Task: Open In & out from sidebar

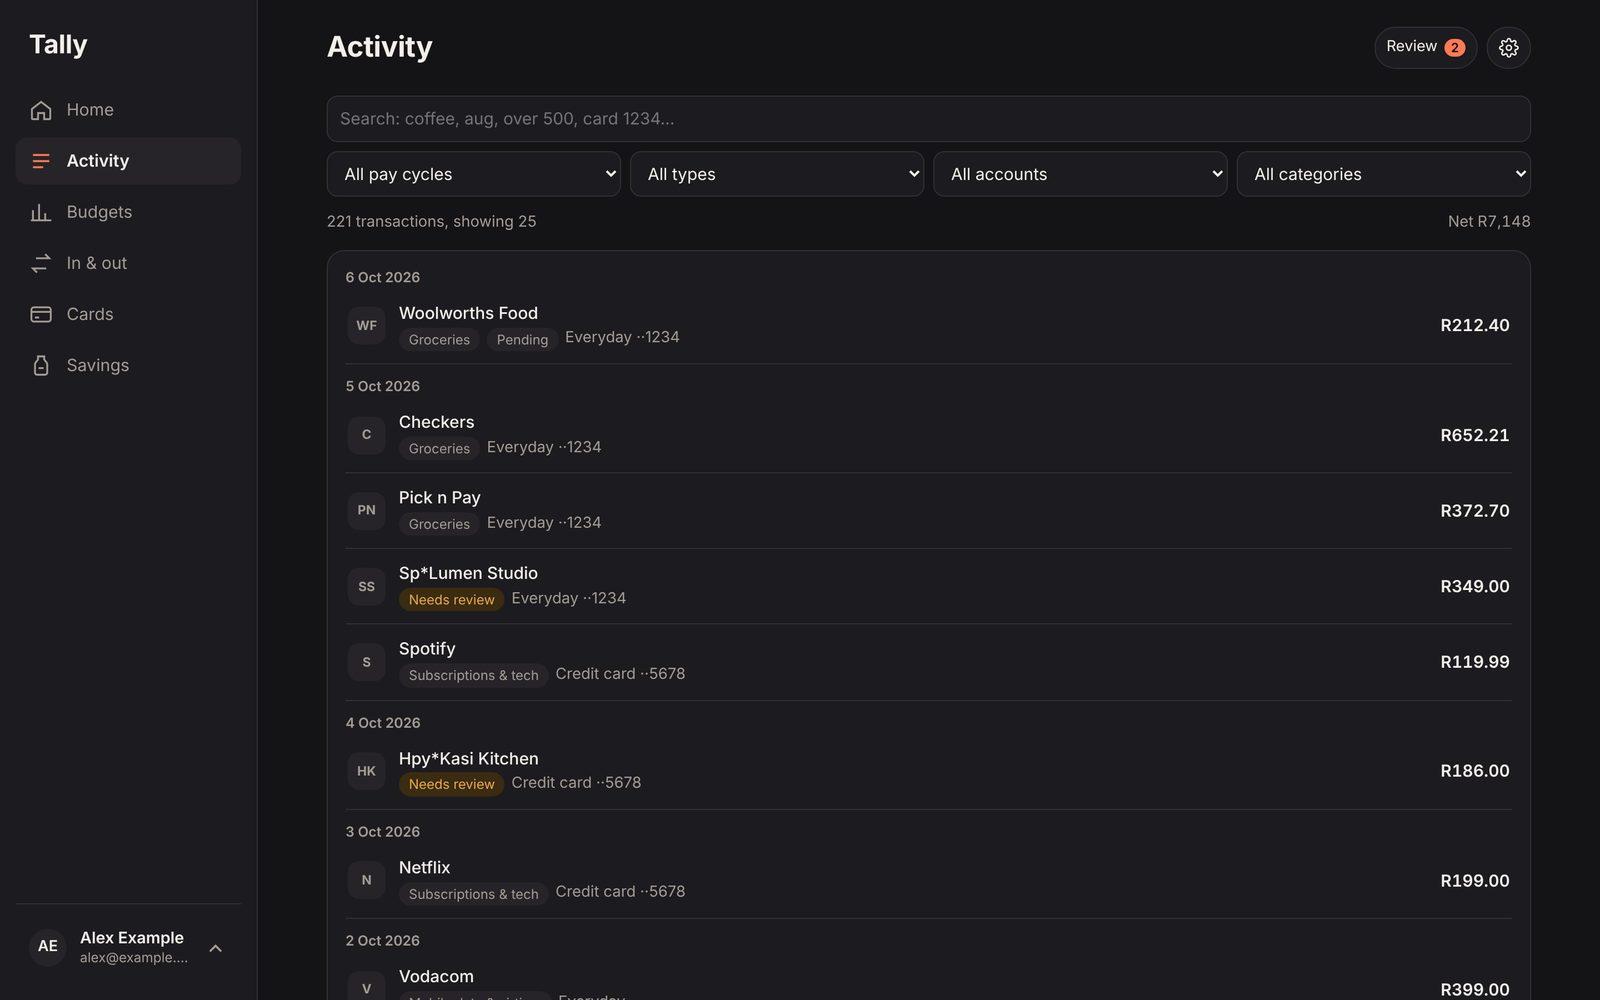Action: click(x=128, y=263)
